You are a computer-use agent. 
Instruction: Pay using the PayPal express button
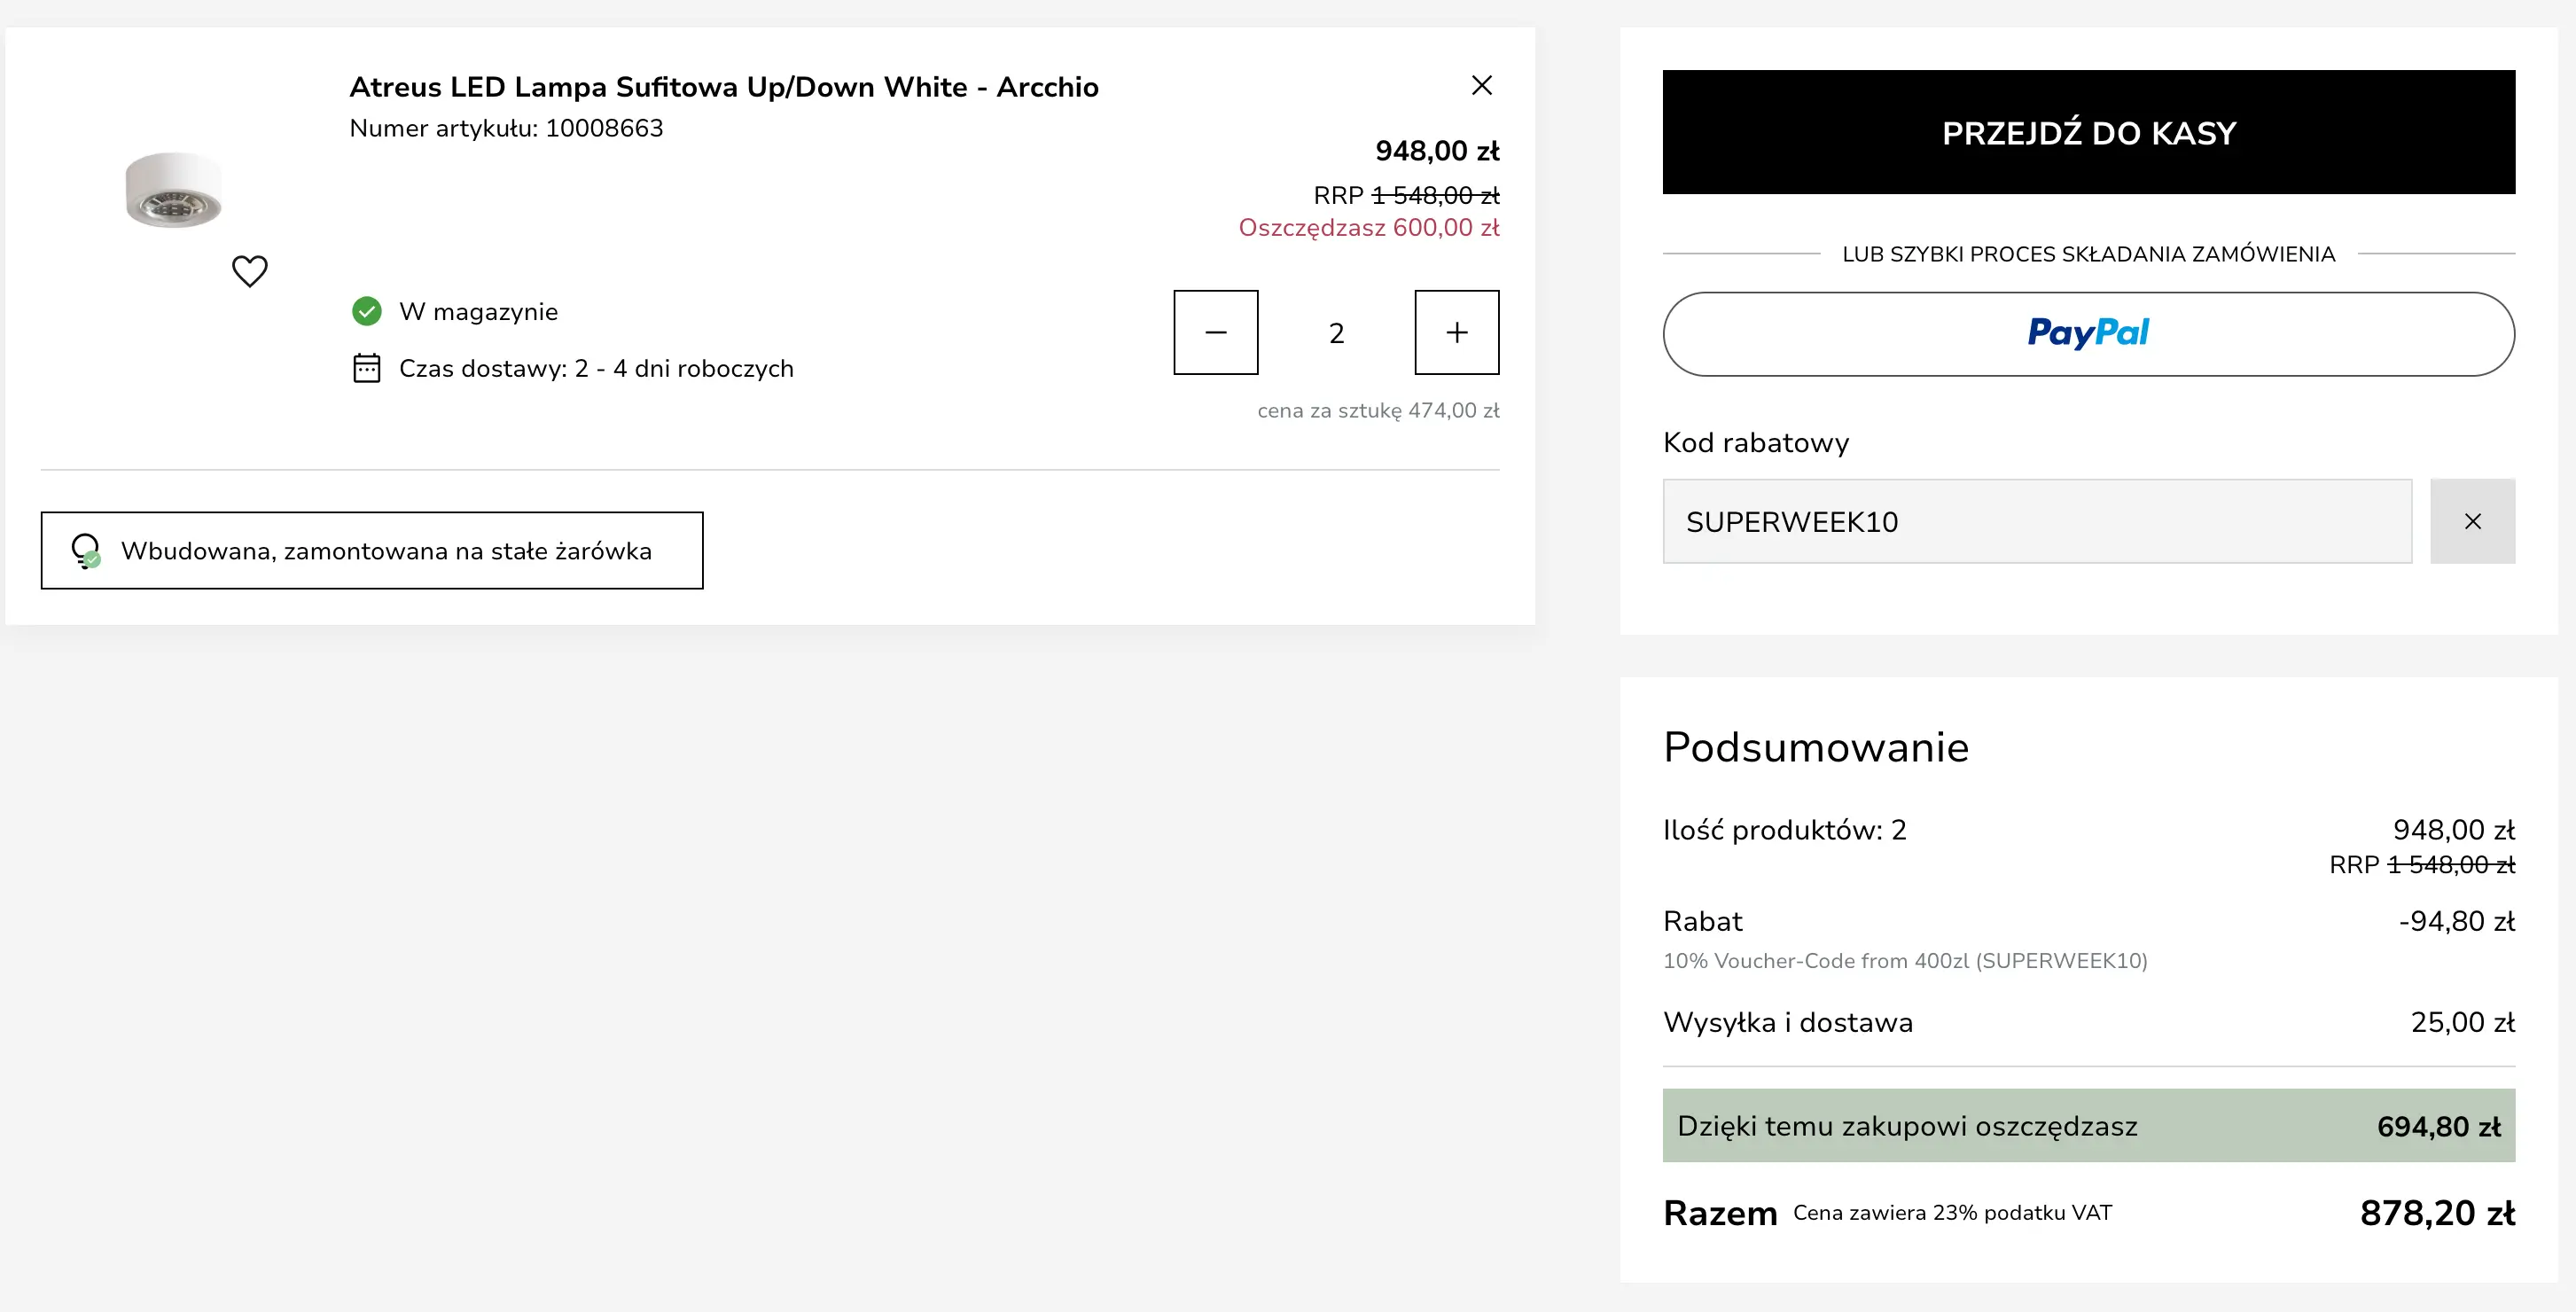pos(2088,334)
